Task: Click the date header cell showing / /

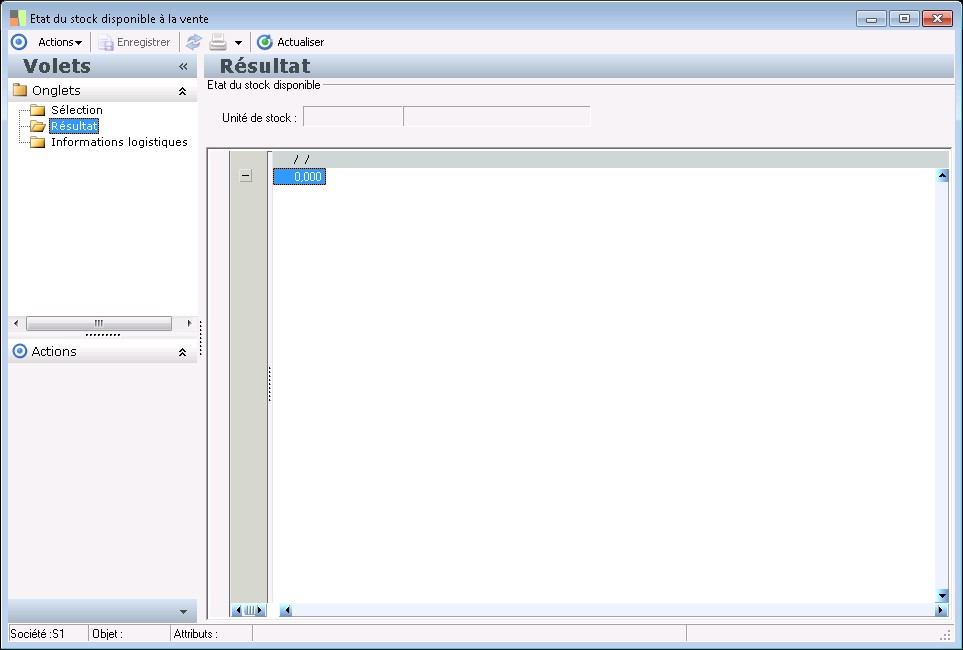Action: (300, 160)
